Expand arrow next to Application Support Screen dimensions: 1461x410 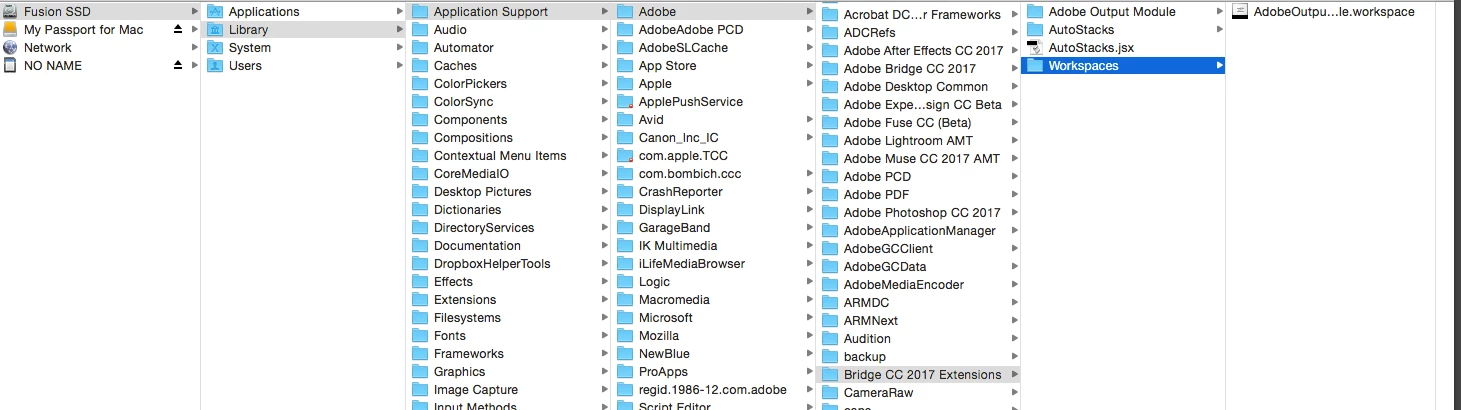pos(604,12)
